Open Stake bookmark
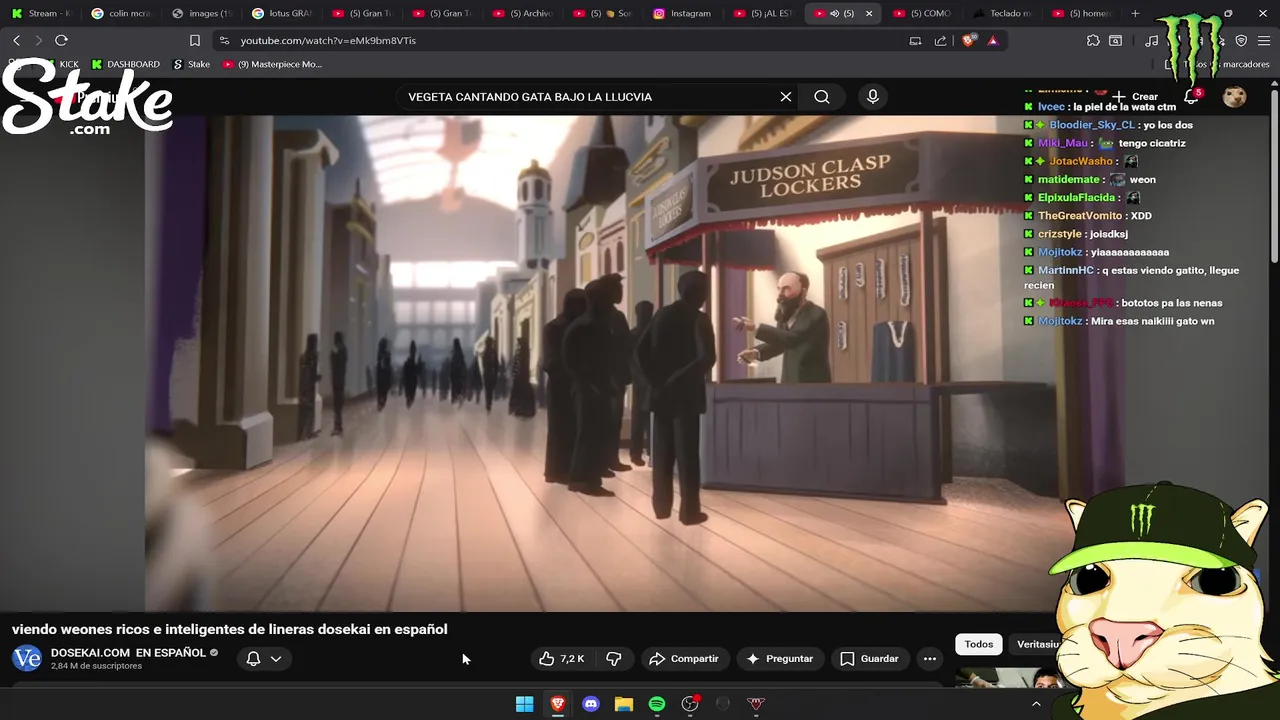The height and width of the screenshot is (720, 1280). coord(191,64)
